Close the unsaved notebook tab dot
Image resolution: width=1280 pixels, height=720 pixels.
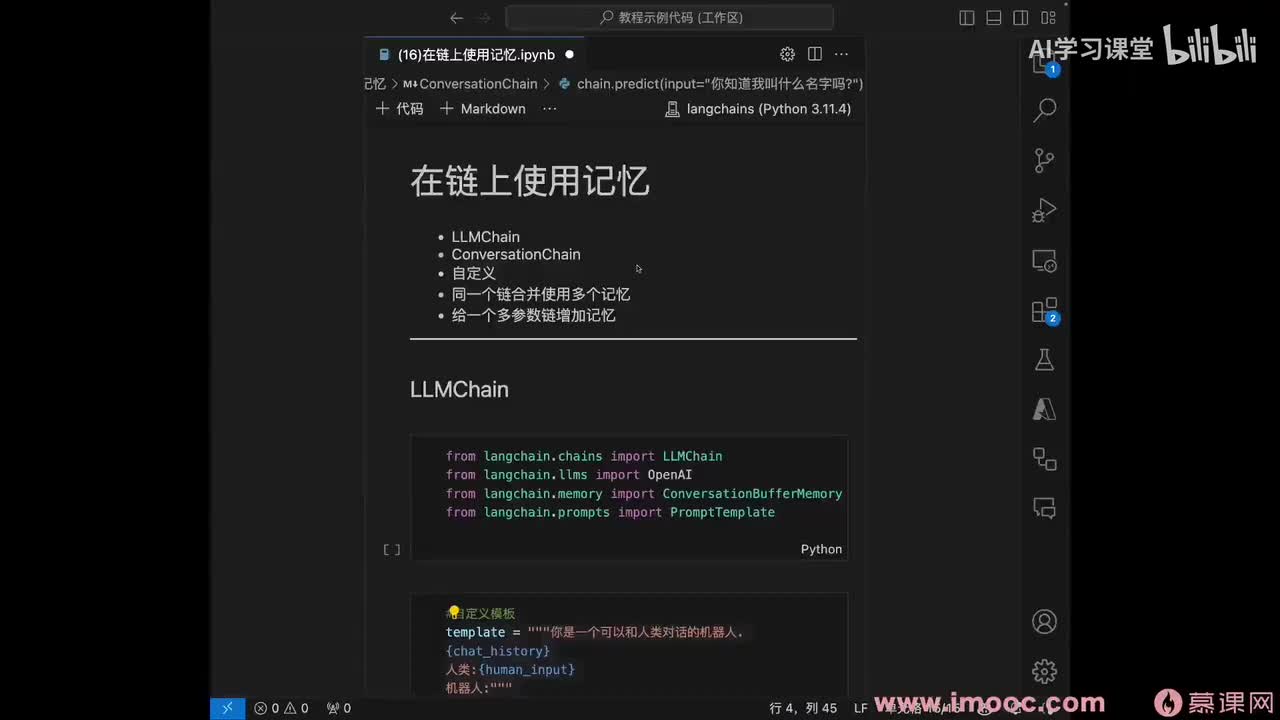coord(569,55)
